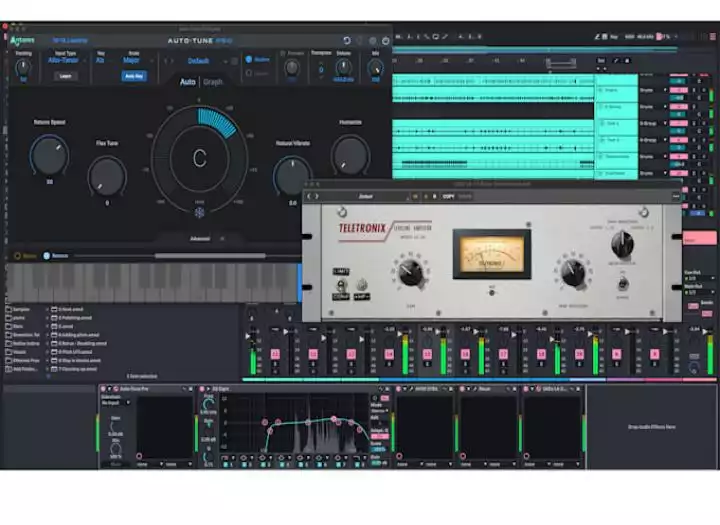Click the LA-2A meter selector knob

[622, 244]
